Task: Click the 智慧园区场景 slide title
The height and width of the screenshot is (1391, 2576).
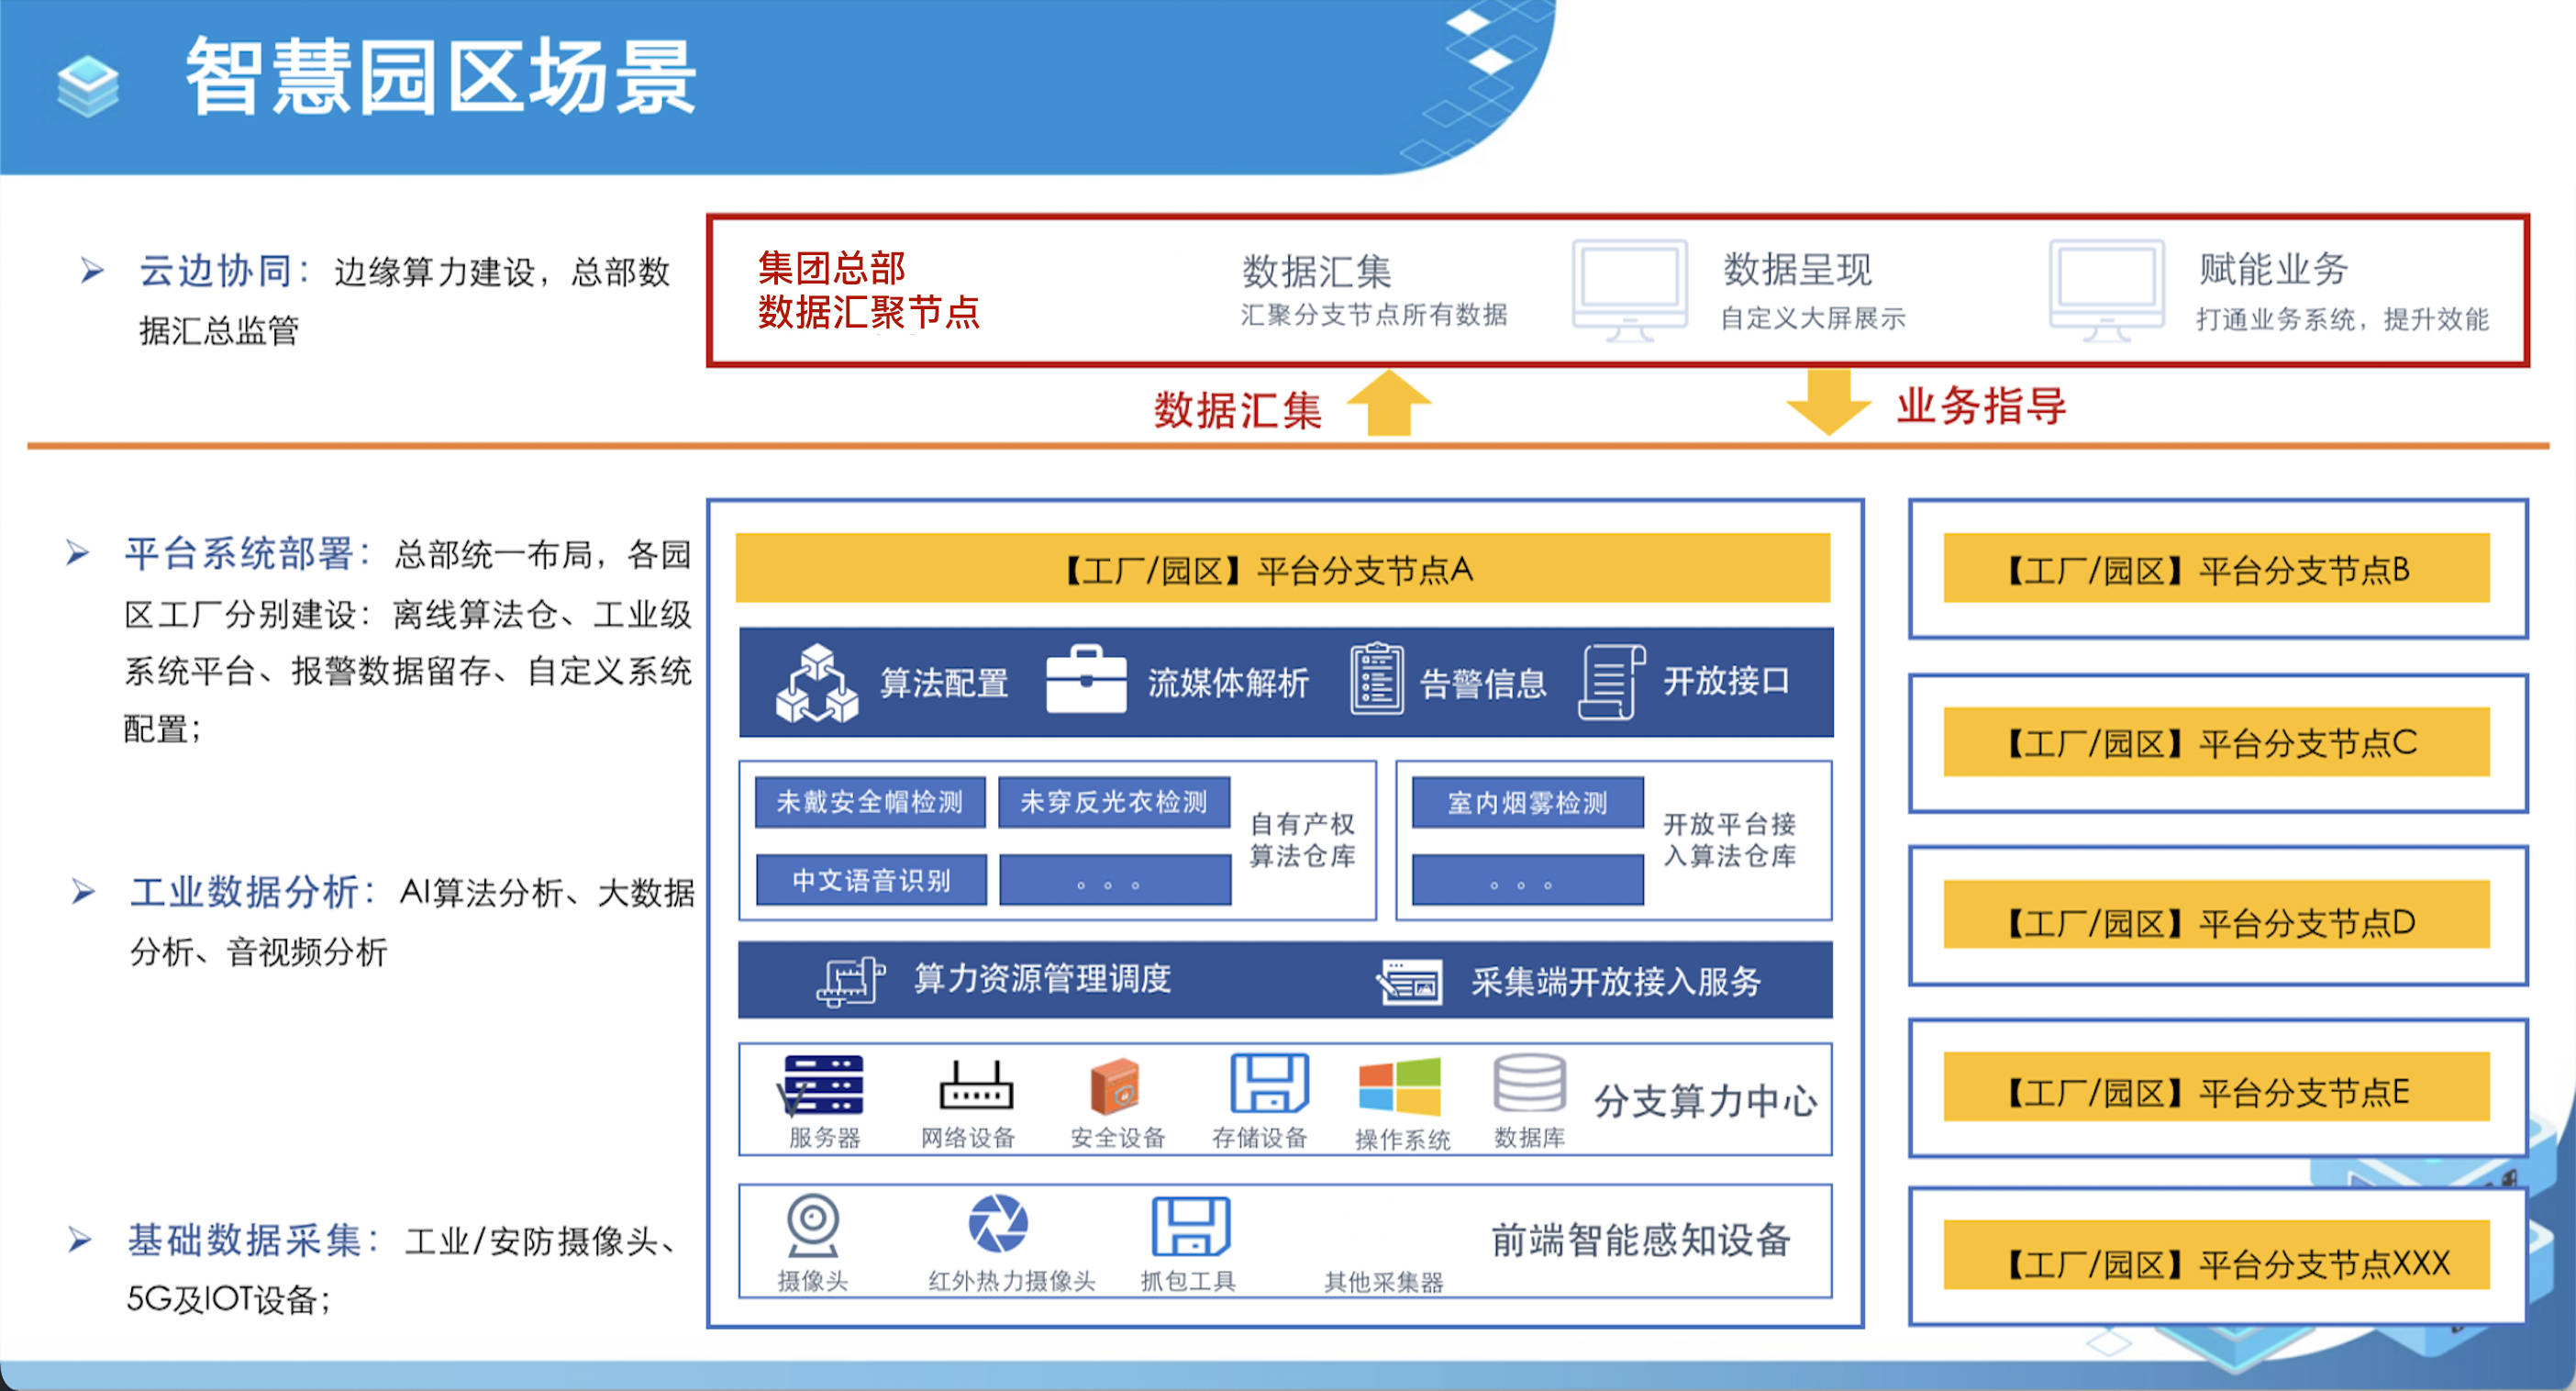Action: (441, 78)
